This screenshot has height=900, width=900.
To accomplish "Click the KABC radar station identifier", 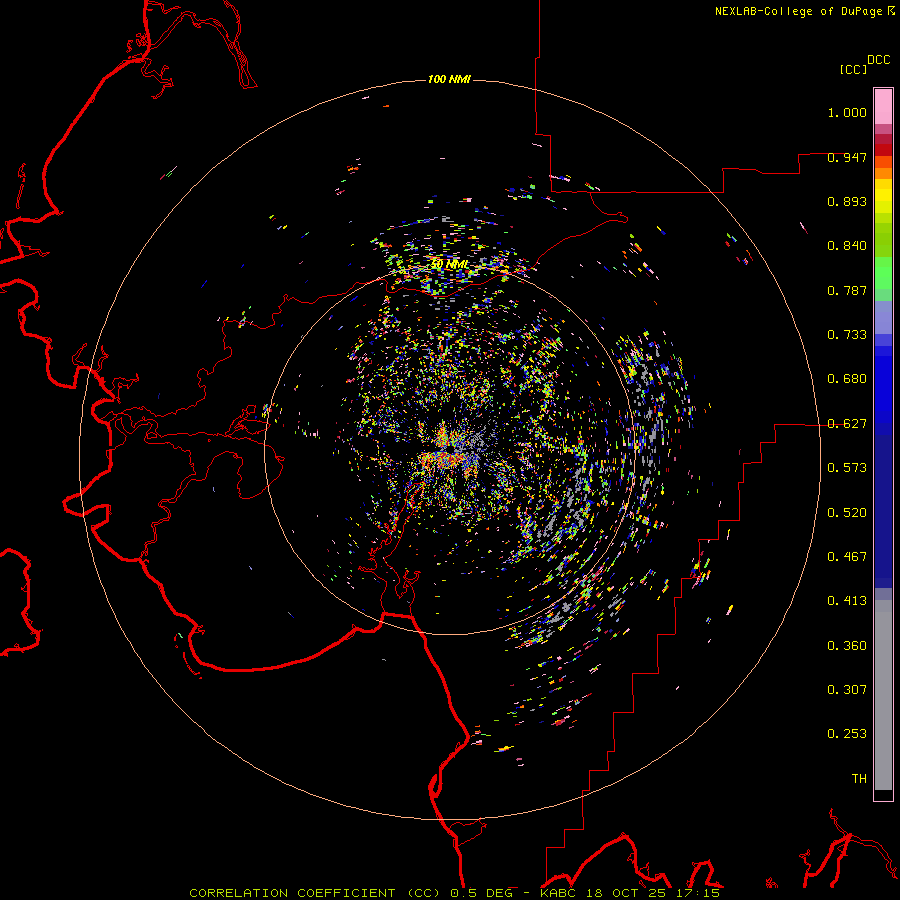I will pos(558,893).
